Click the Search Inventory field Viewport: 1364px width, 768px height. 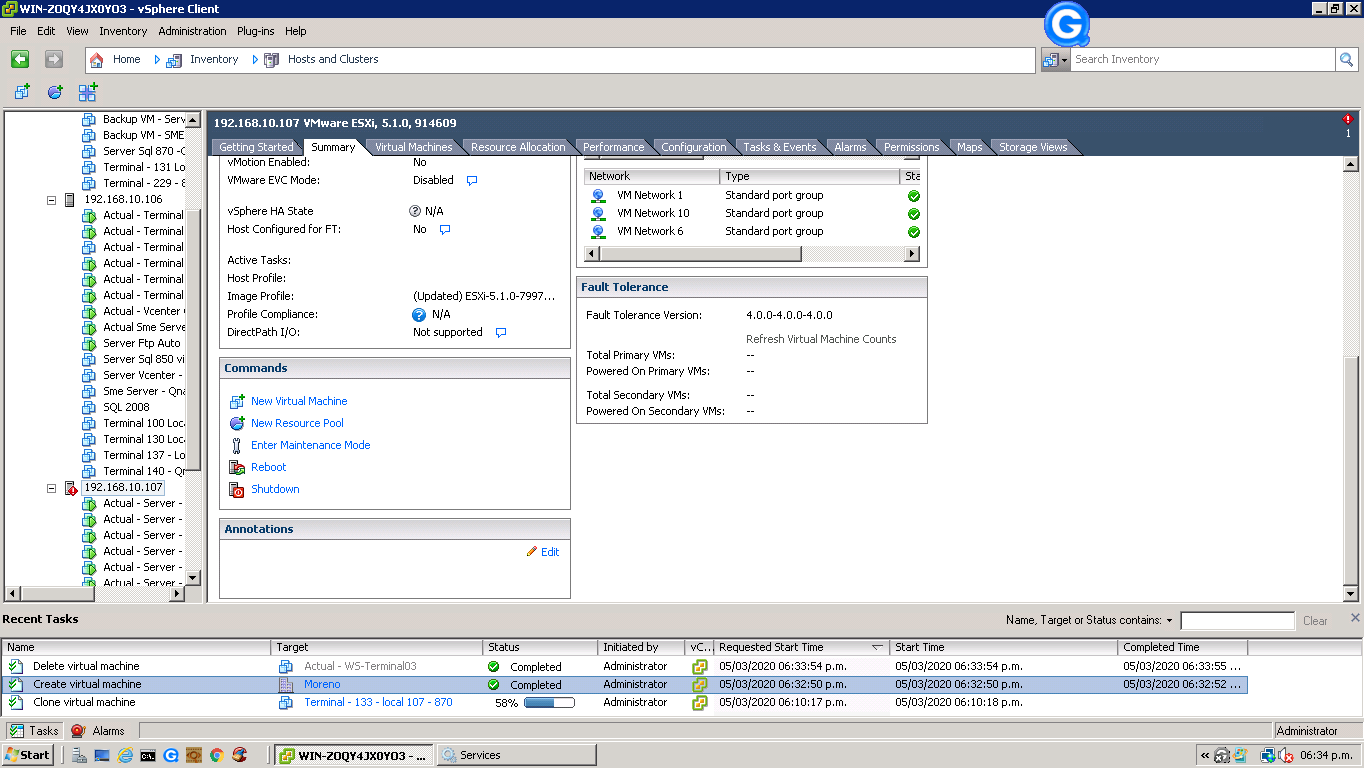pyautogui.click(x=1203, y=60)
